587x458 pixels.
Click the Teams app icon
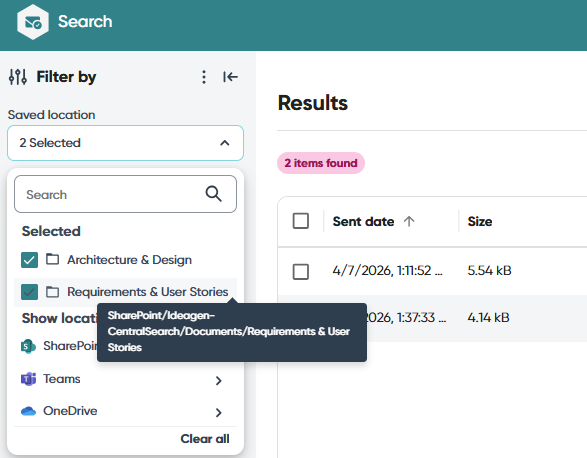coord(28,379)
